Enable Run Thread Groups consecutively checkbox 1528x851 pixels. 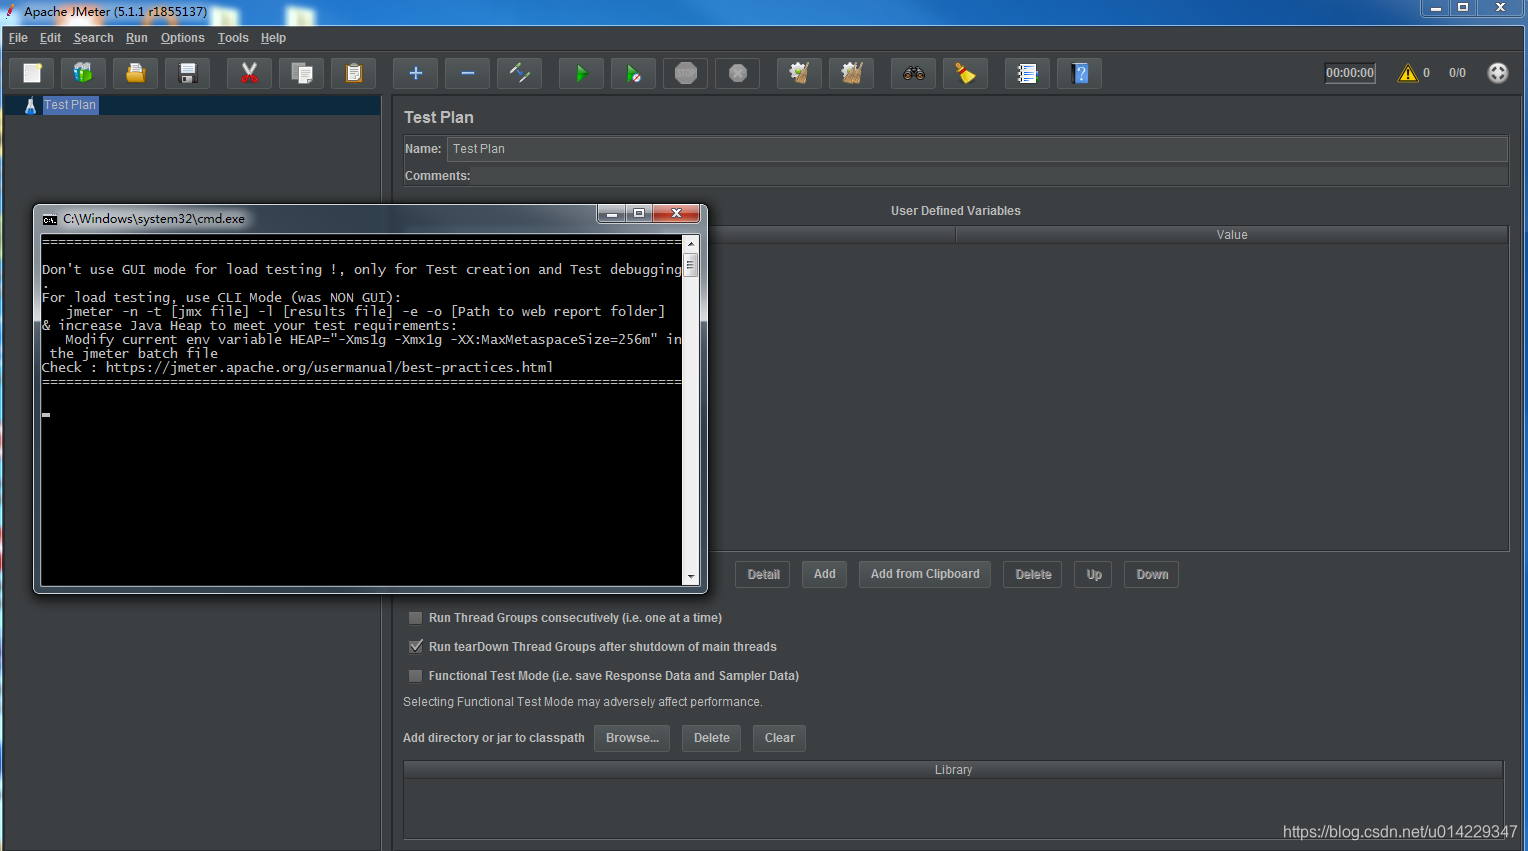(x=416, y=618)
